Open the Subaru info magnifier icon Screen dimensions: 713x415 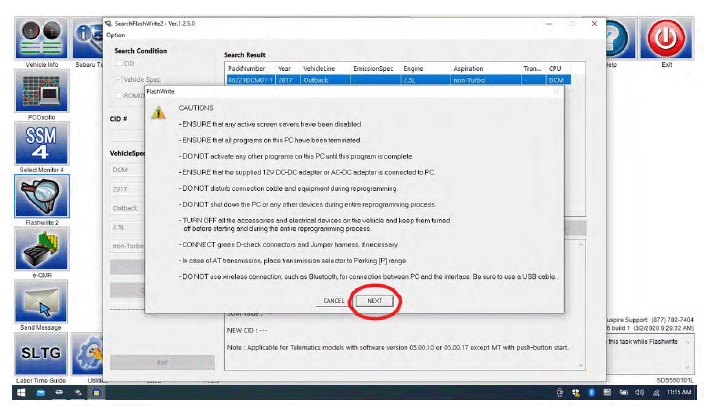[88, 38]
